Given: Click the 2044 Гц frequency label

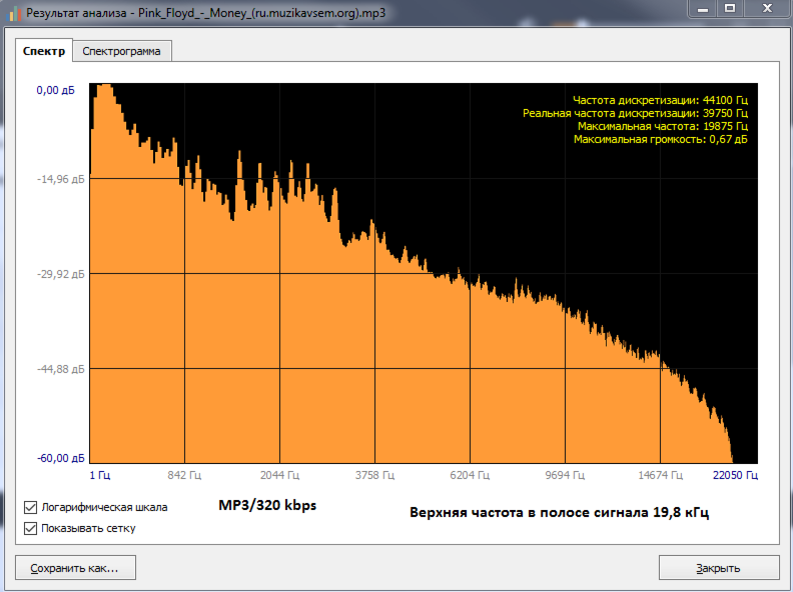Looking at the screenshot, I should (x=280, y=475).
